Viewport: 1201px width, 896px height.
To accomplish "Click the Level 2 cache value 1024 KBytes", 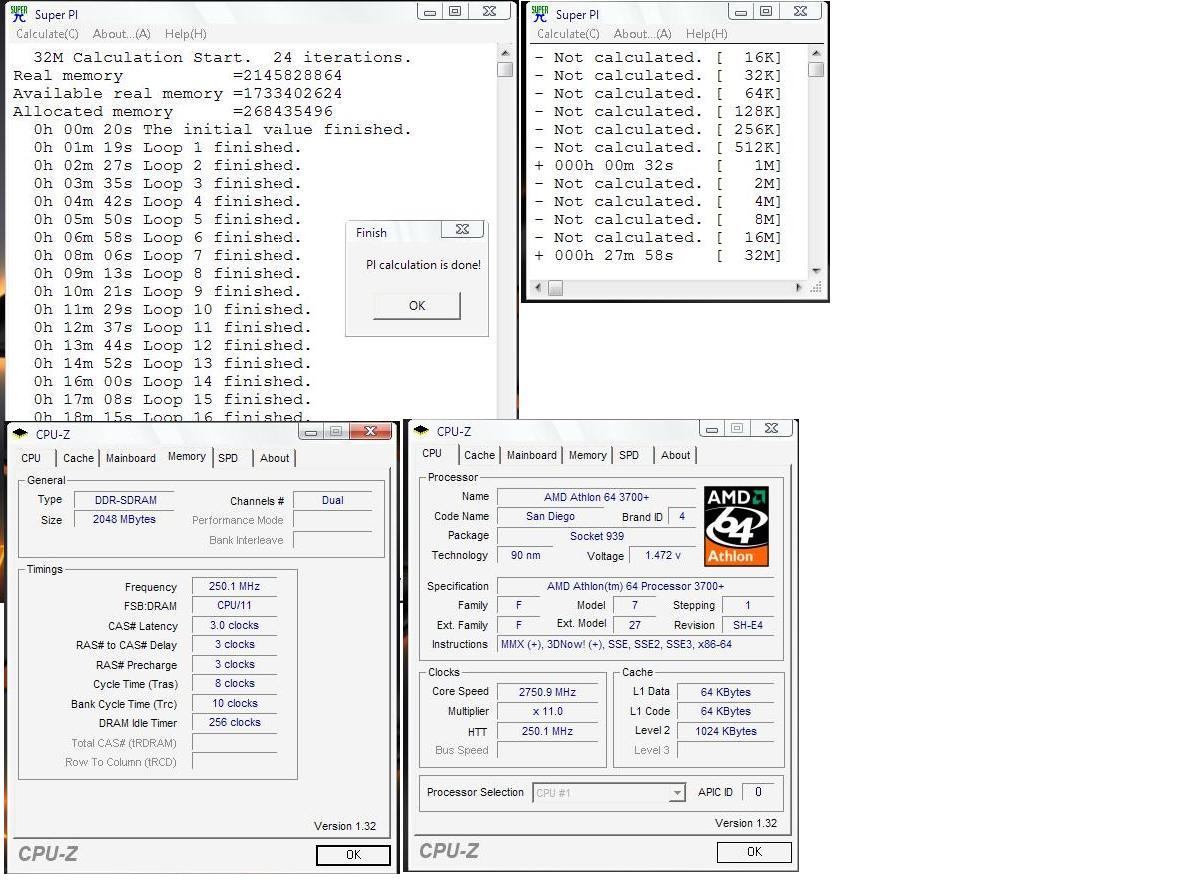I will [726, 731].
